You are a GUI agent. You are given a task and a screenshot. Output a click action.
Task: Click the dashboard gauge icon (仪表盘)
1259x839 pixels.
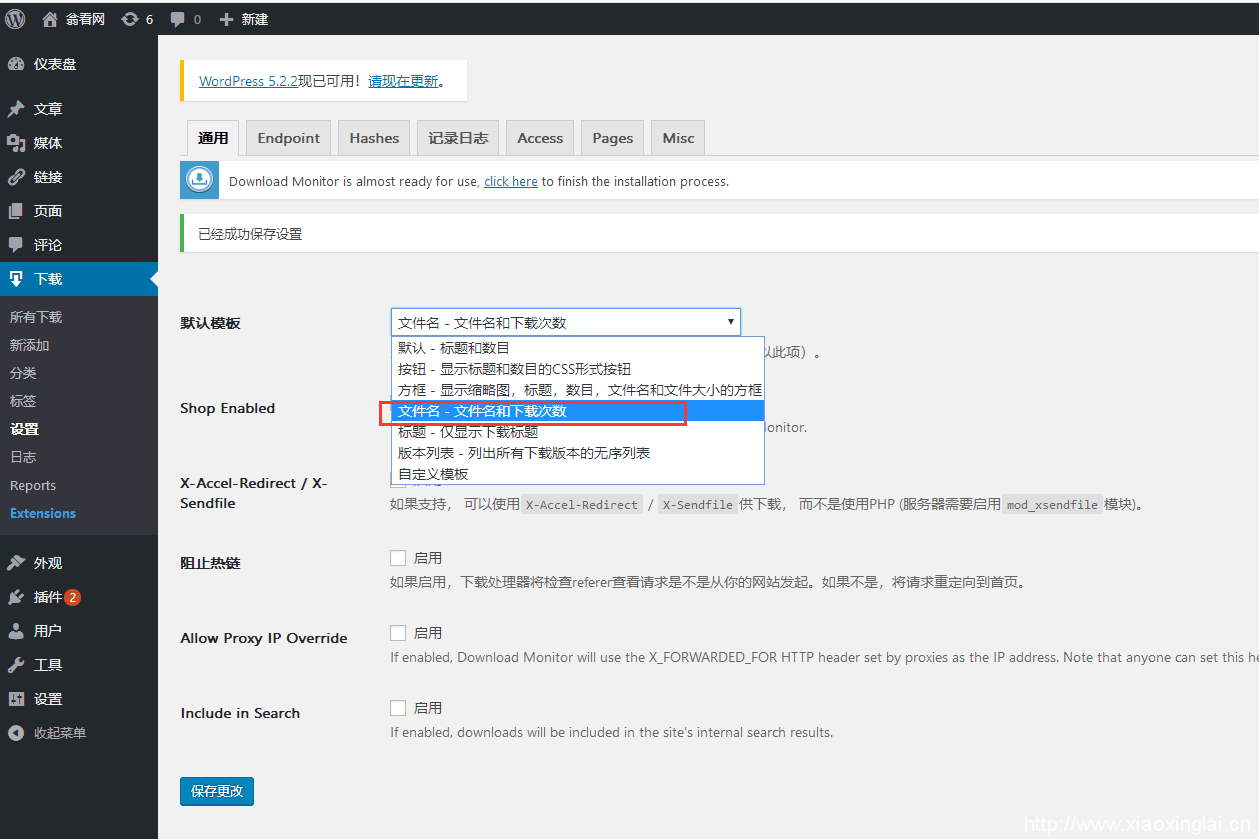[16, 64]
